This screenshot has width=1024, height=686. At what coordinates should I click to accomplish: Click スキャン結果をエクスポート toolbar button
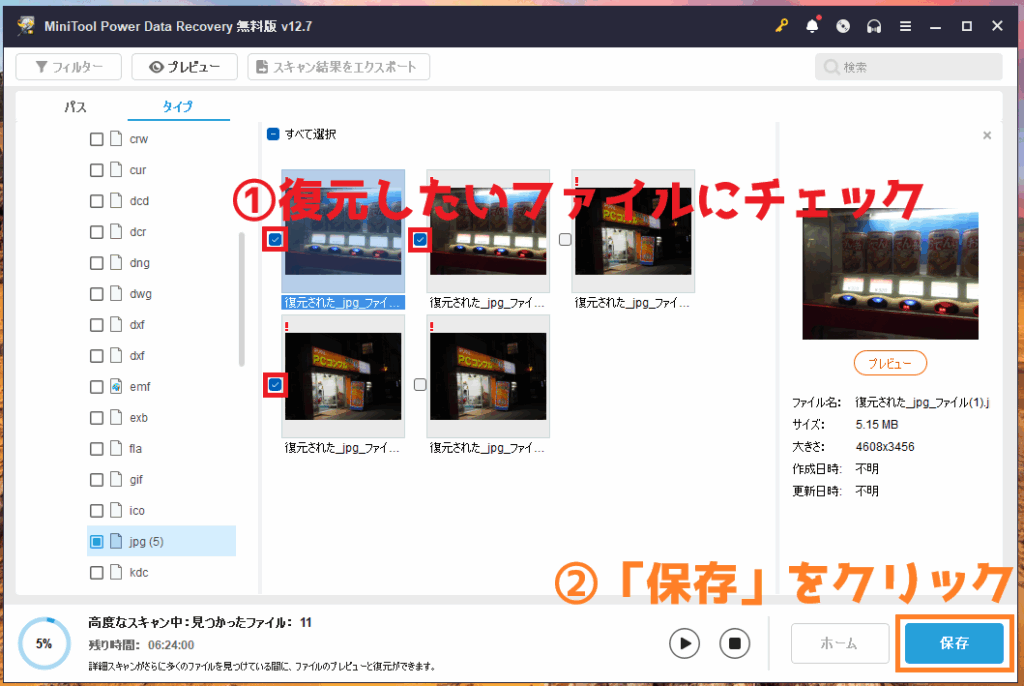pyautogui.click(x=339, y=67)
